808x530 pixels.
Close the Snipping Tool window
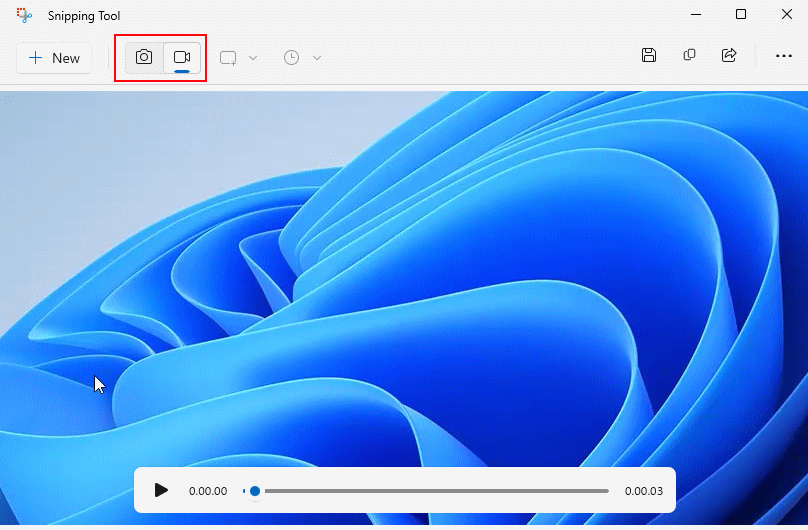787,14
